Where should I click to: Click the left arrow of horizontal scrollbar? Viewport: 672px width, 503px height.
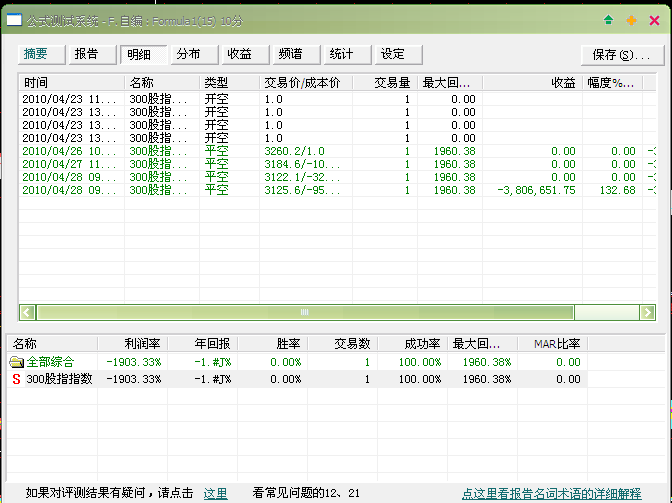[27, 313]
